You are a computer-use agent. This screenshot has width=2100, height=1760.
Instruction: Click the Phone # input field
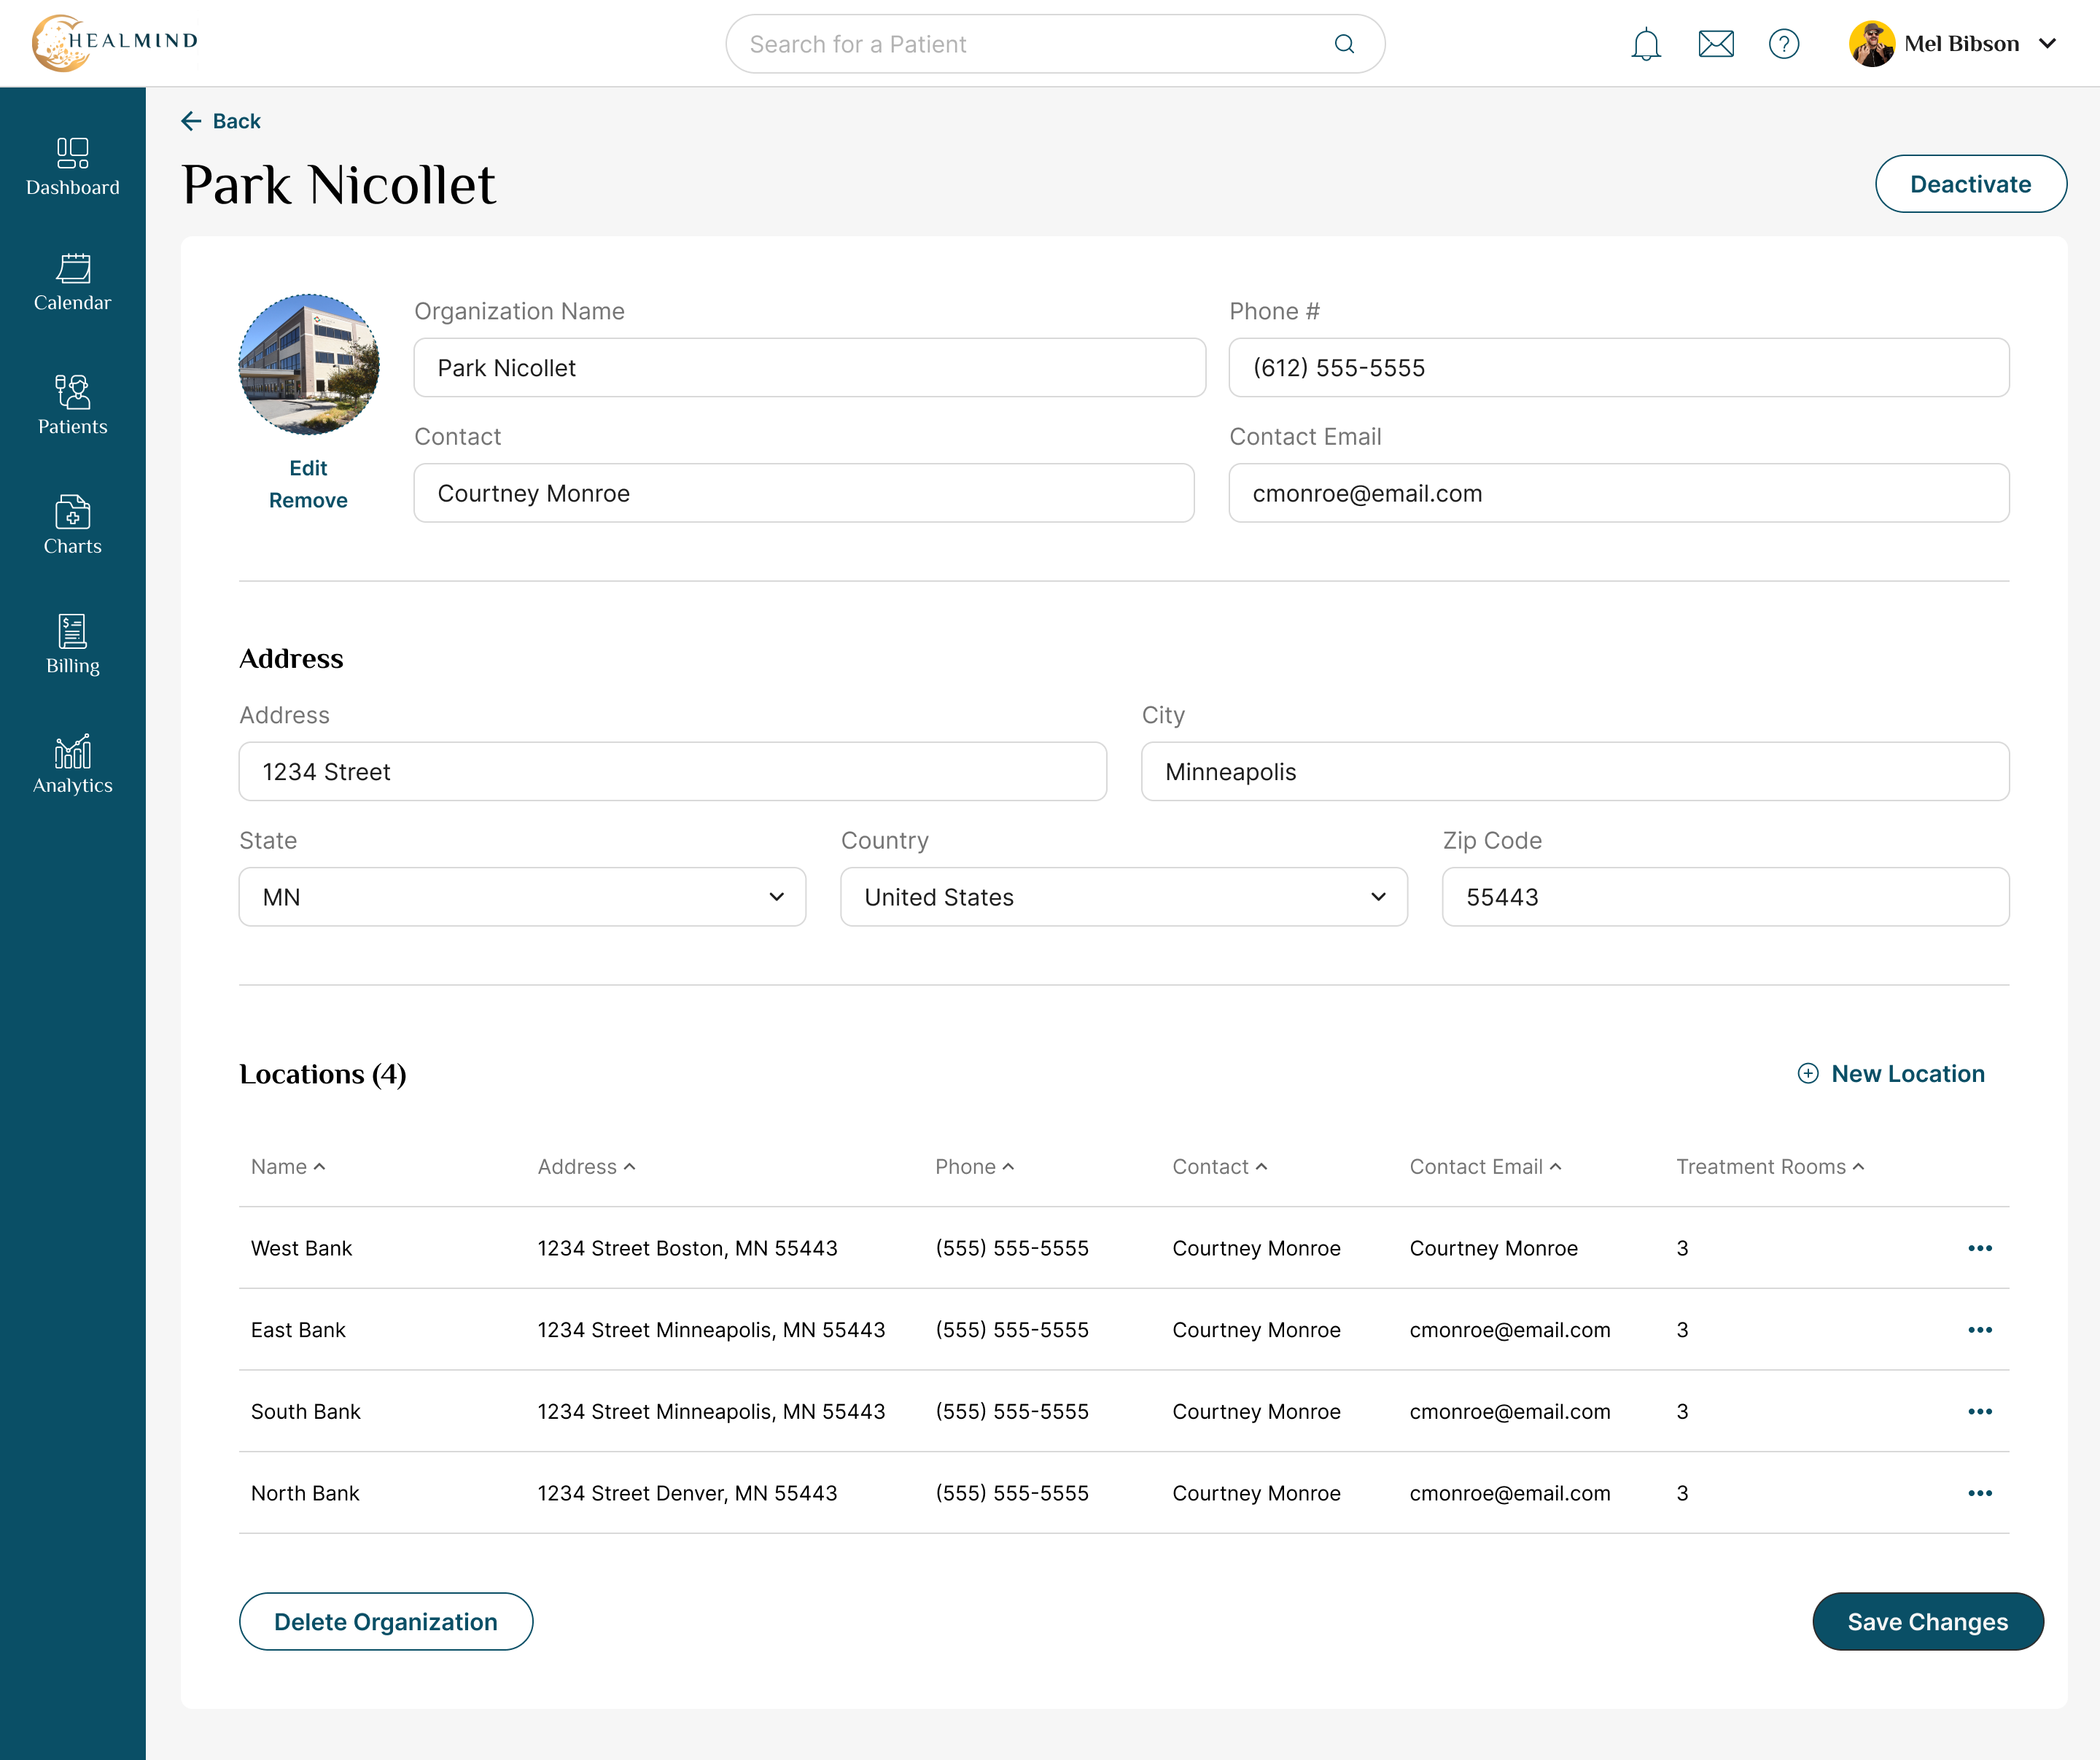pos(1619,368)
